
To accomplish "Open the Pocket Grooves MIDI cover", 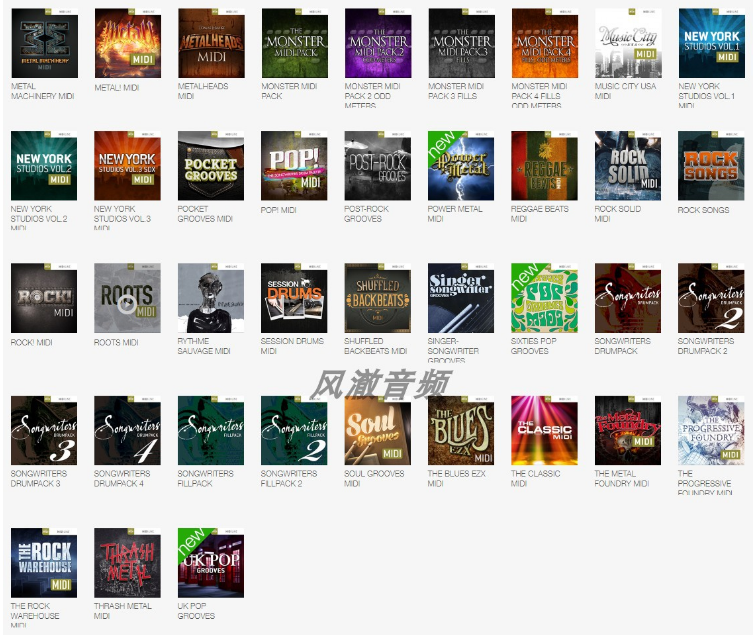I will point(211,166).
